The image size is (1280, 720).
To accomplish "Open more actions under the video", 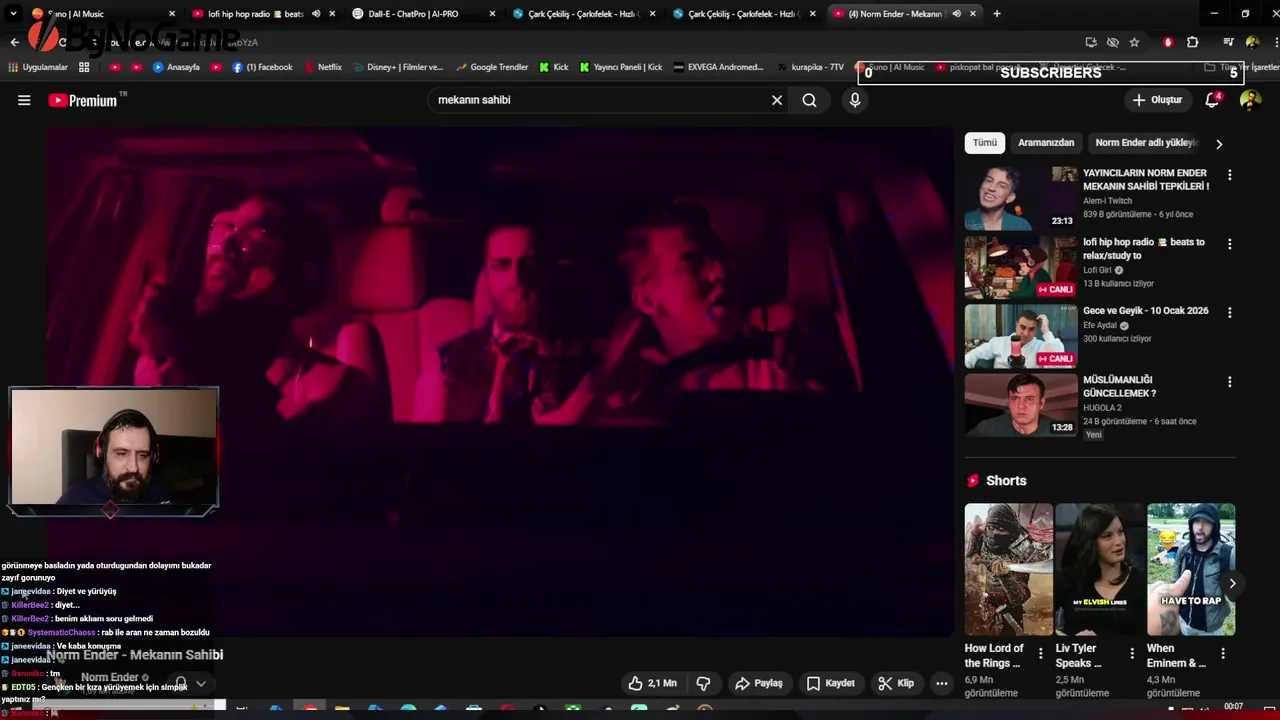I will point(941,683).
